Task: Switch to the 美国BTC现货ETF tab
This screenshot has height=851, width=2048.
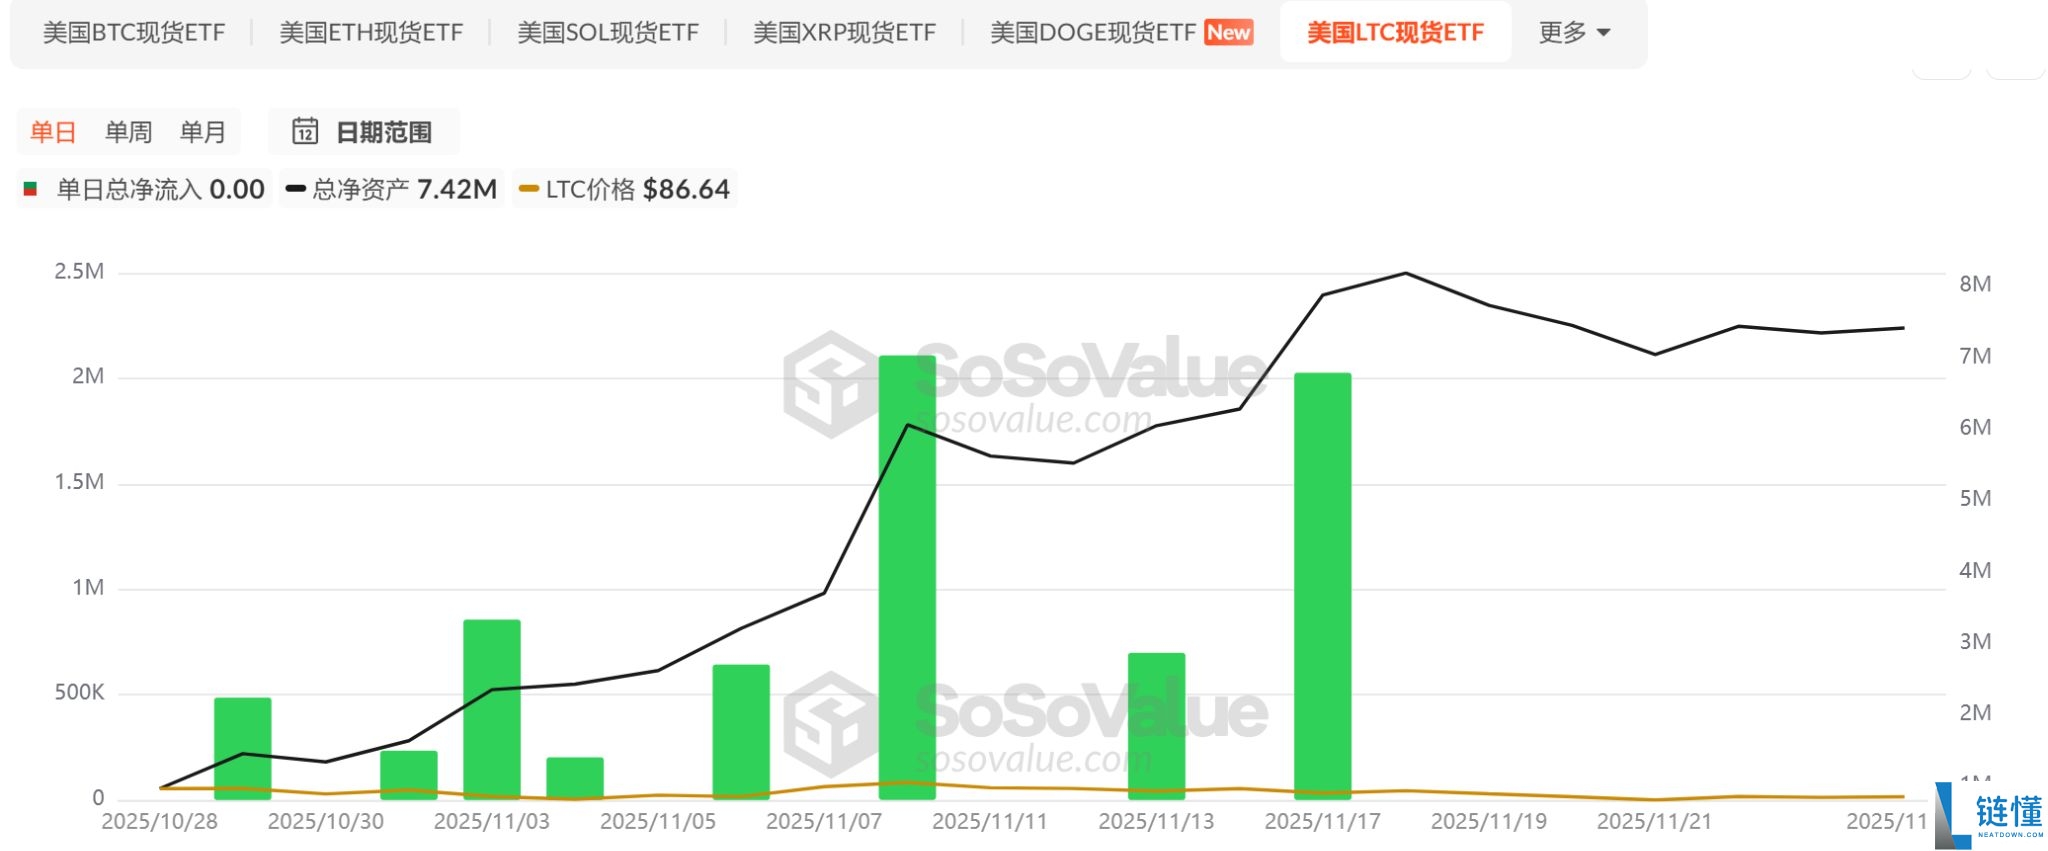Action: point(135,32)
